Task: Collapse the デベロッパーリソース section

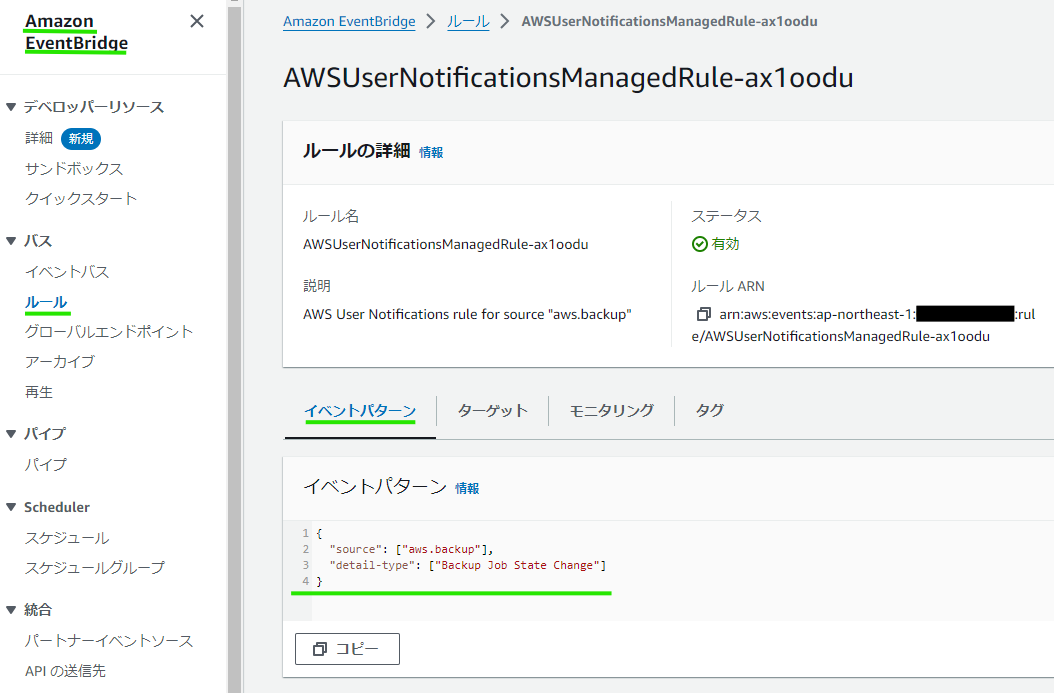Action: (12, 107)
